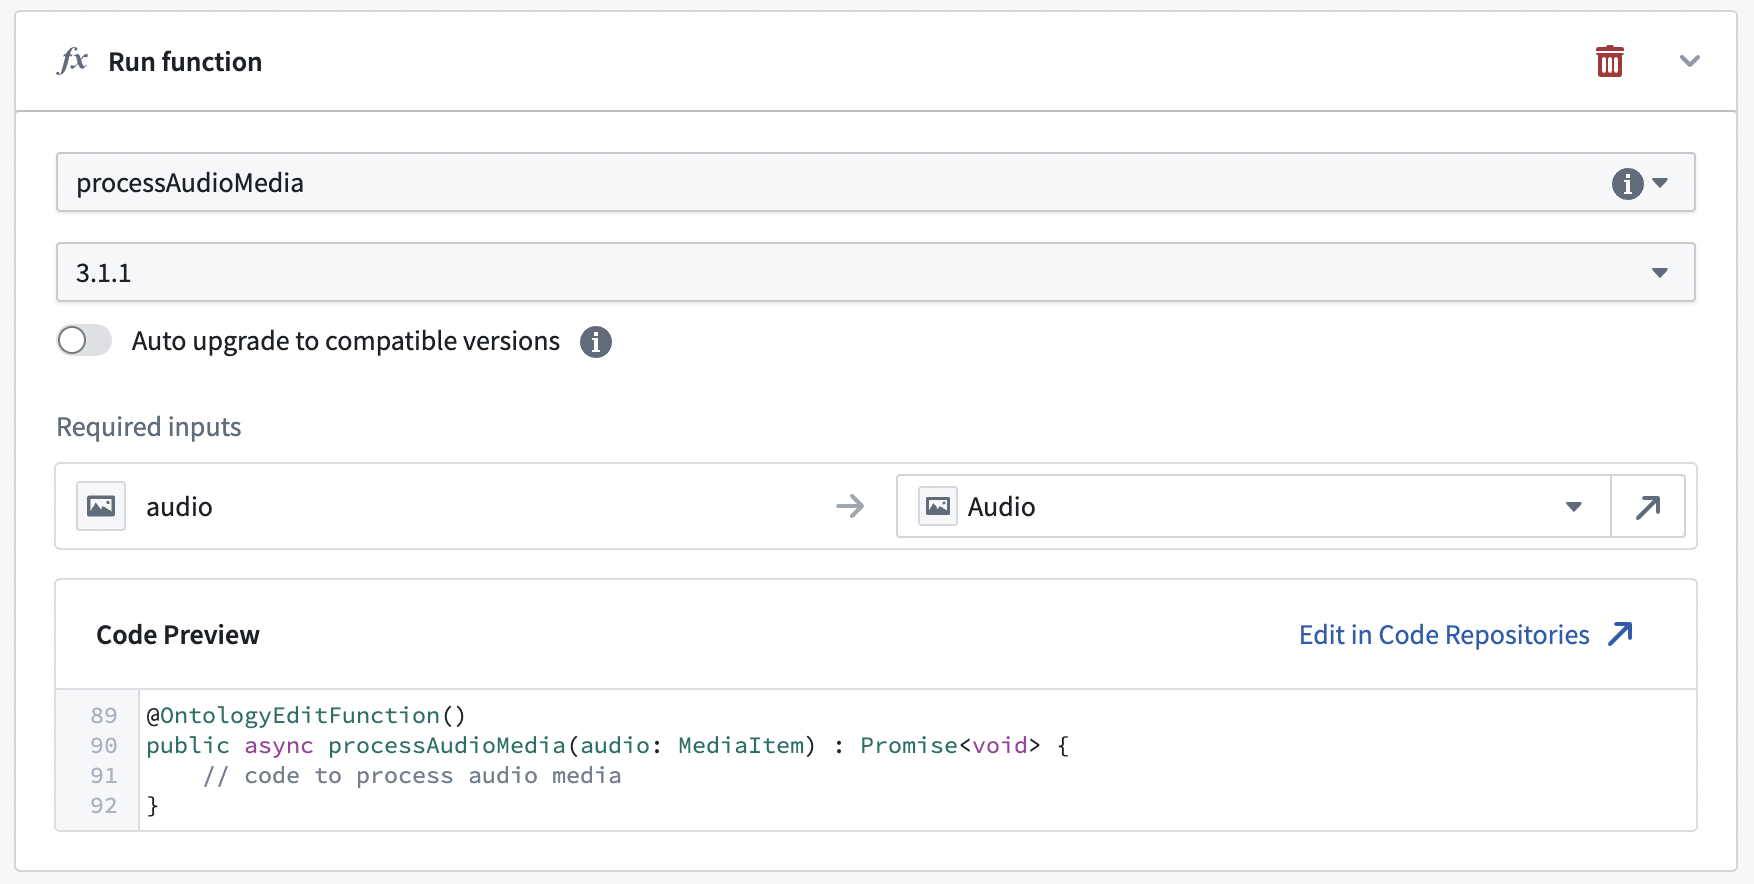Click code line 90 in Code Preview

(x=607, y=746)
